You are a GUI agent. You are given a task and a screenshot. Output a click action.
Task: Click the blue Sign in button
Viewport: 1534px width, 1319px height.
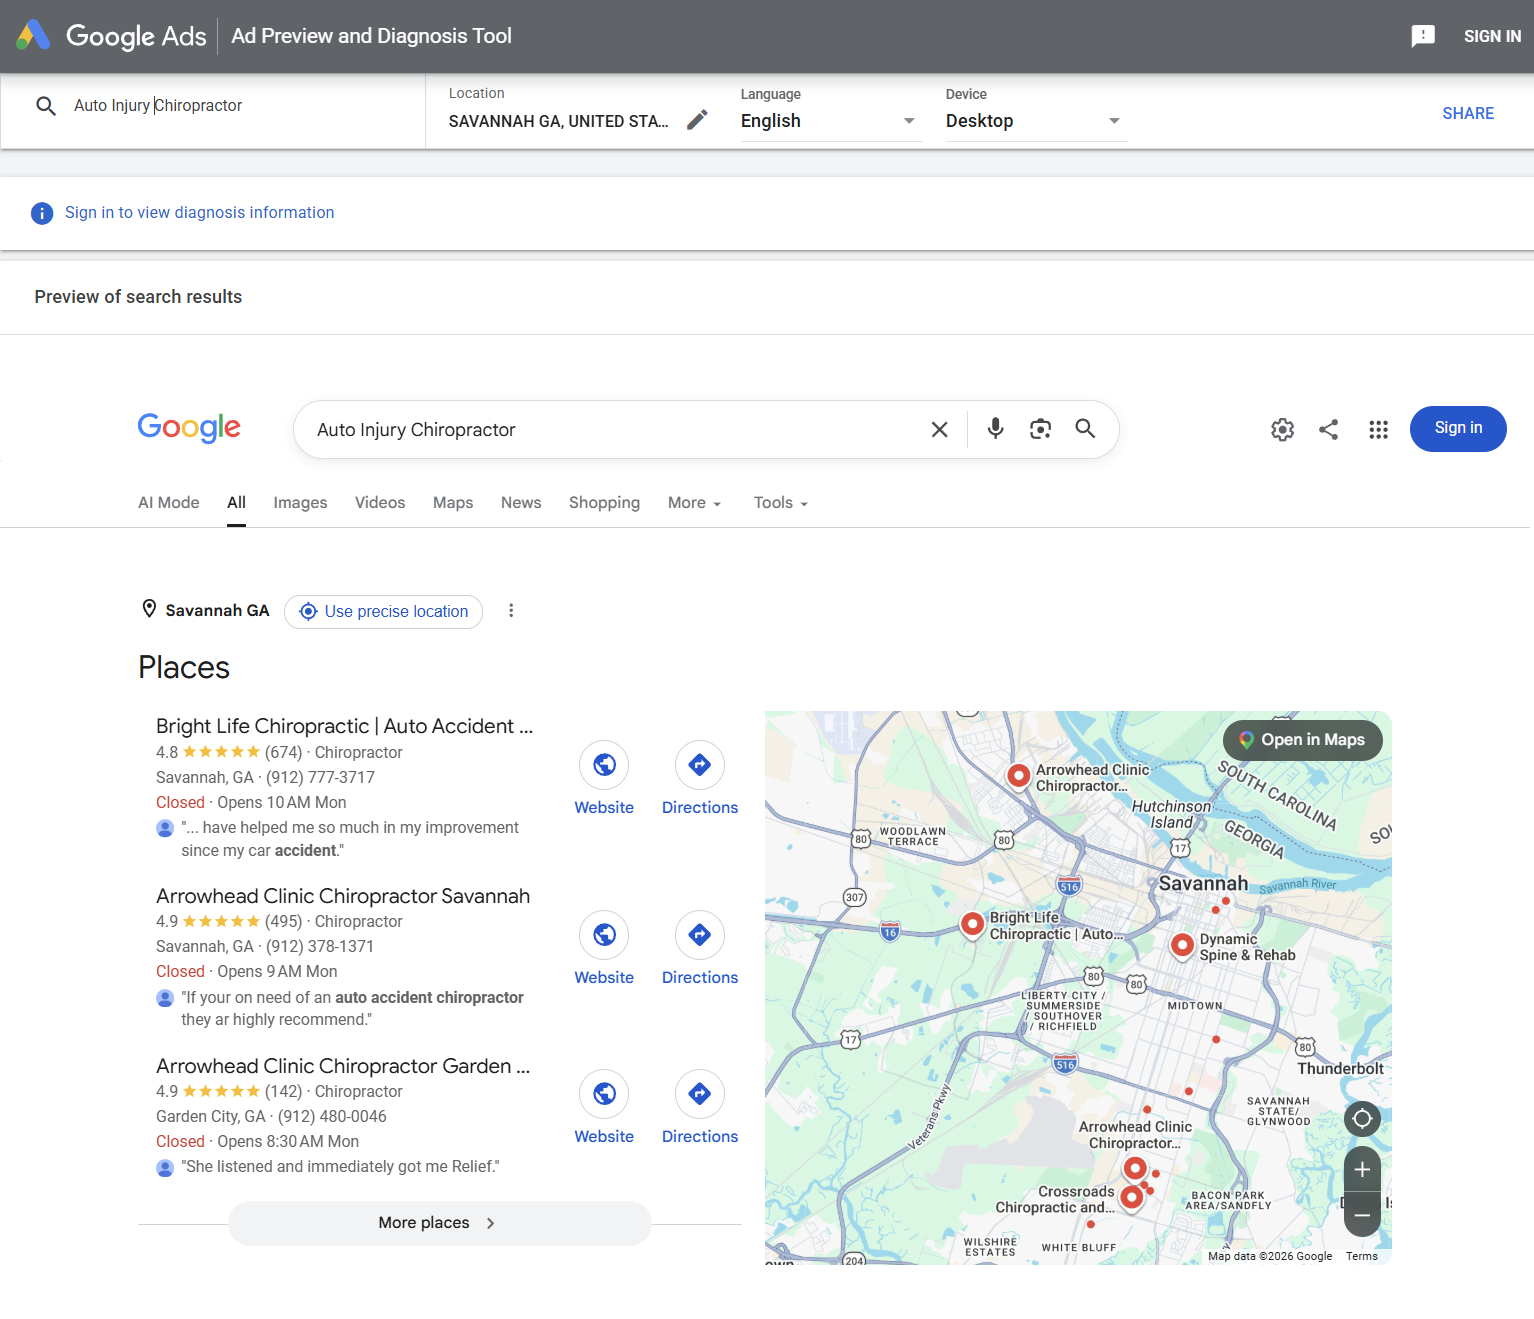(x=1458, y=429)
